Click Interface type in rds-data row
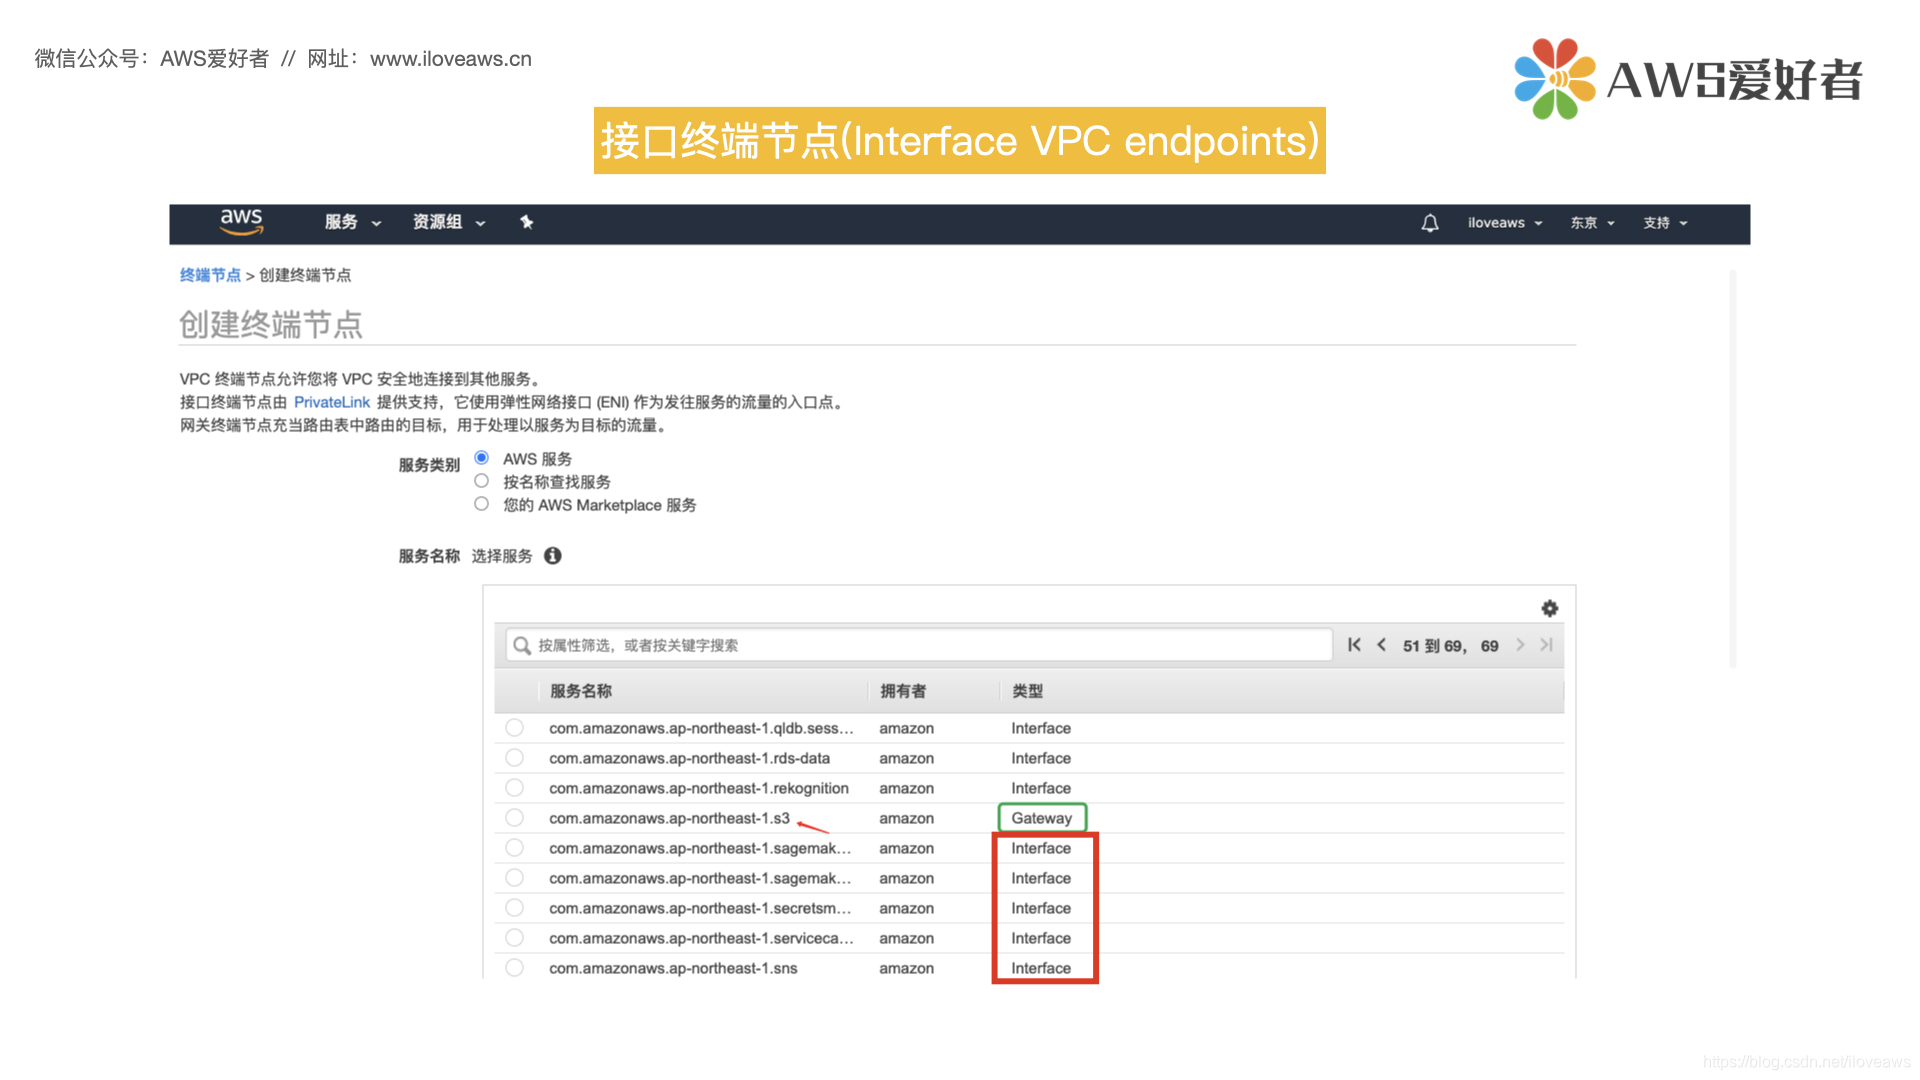Screen dimensions: 1920x1080 1041,758
